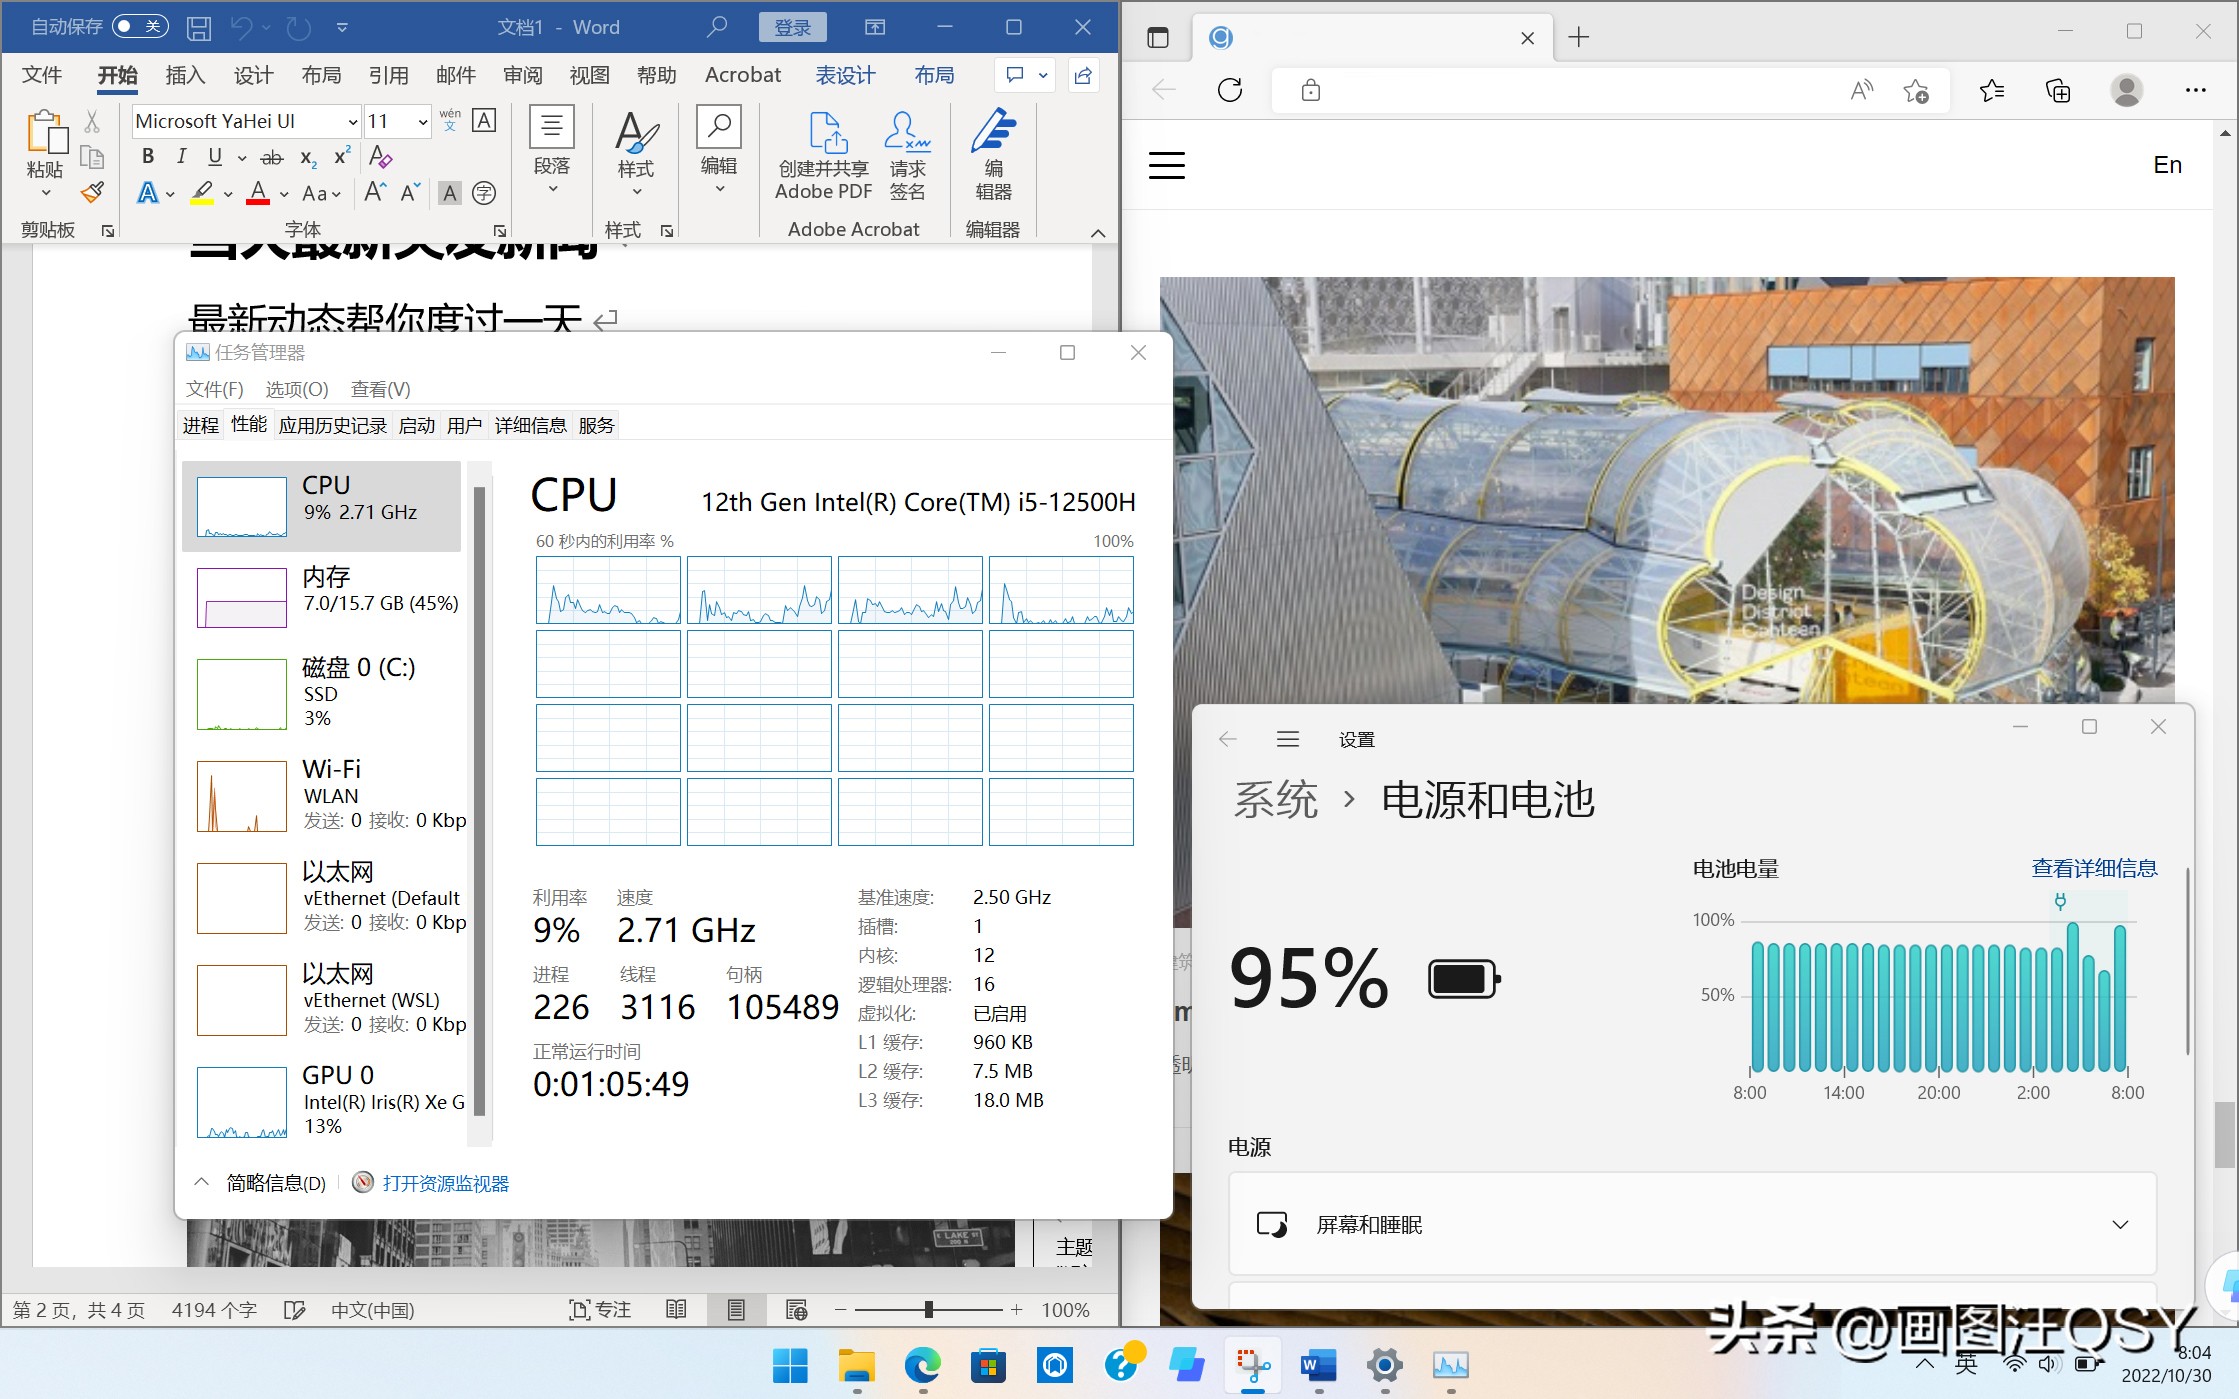Image resolution: width=2239 pixels, height=1399 pixels.
Task: Toggle Italic formatting in Word
Action: (x=181, y=157)
